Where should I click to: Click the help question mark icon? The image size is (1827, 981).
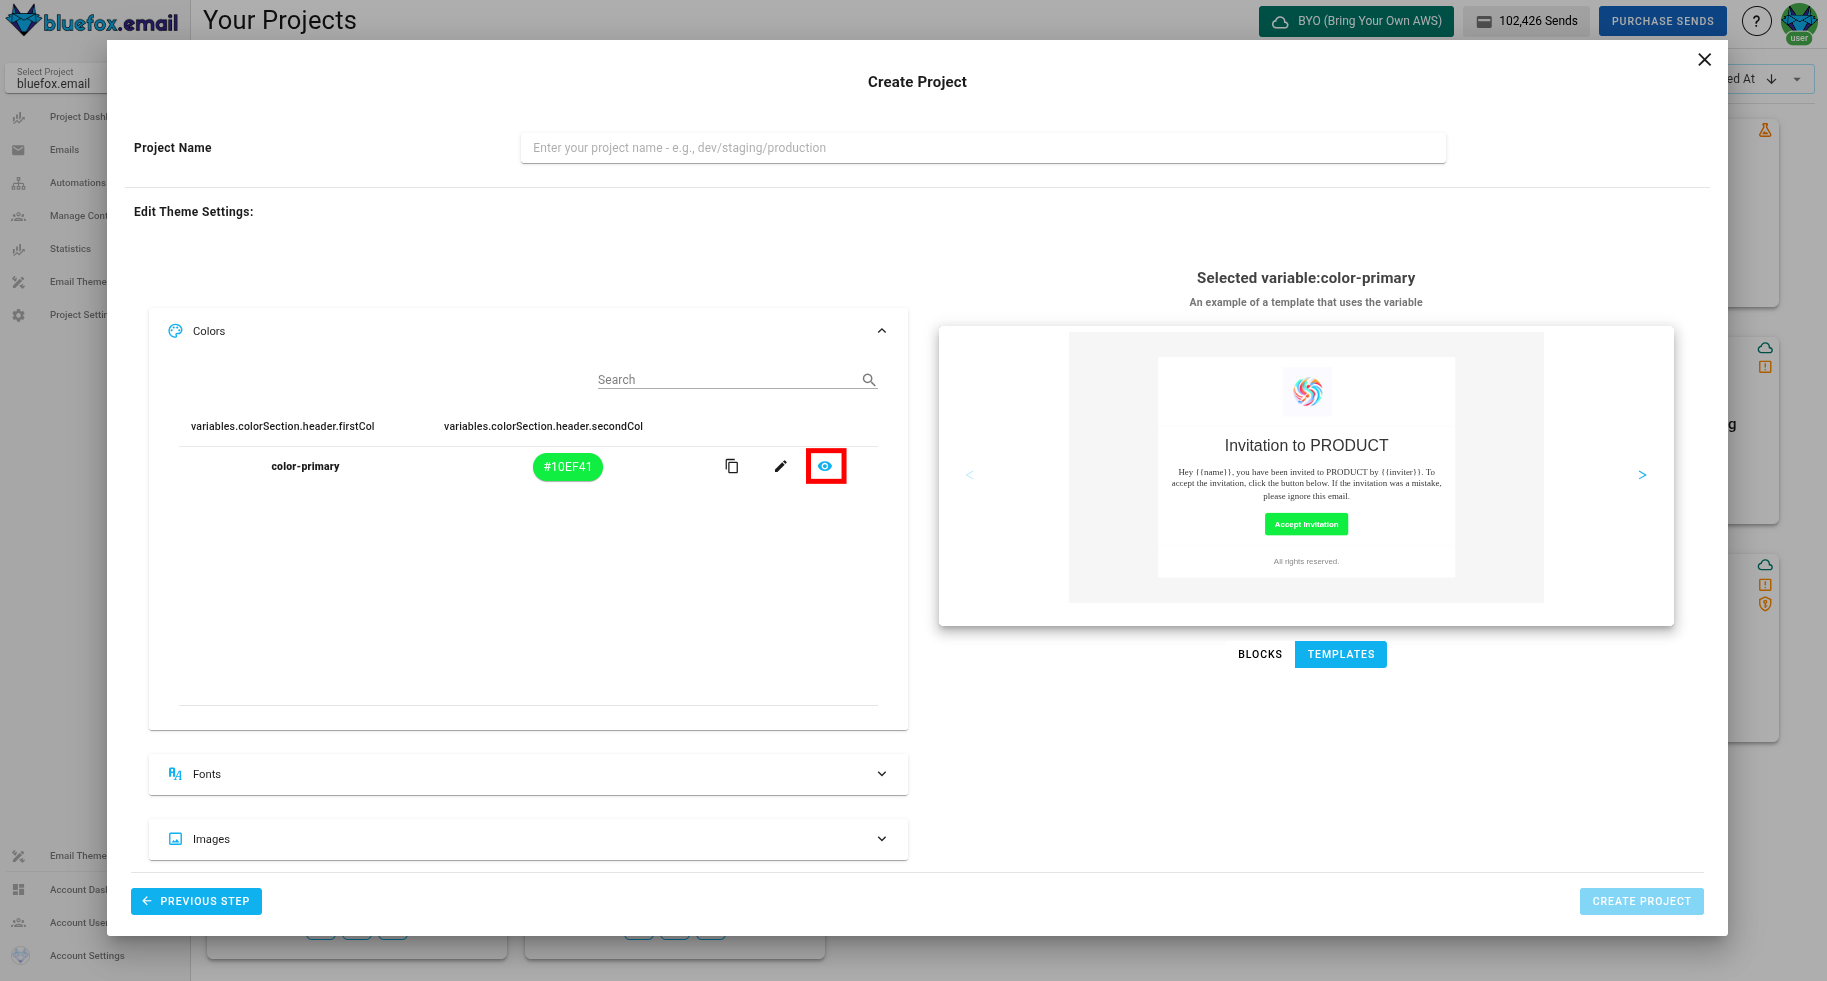click(x=1757, y=20)
